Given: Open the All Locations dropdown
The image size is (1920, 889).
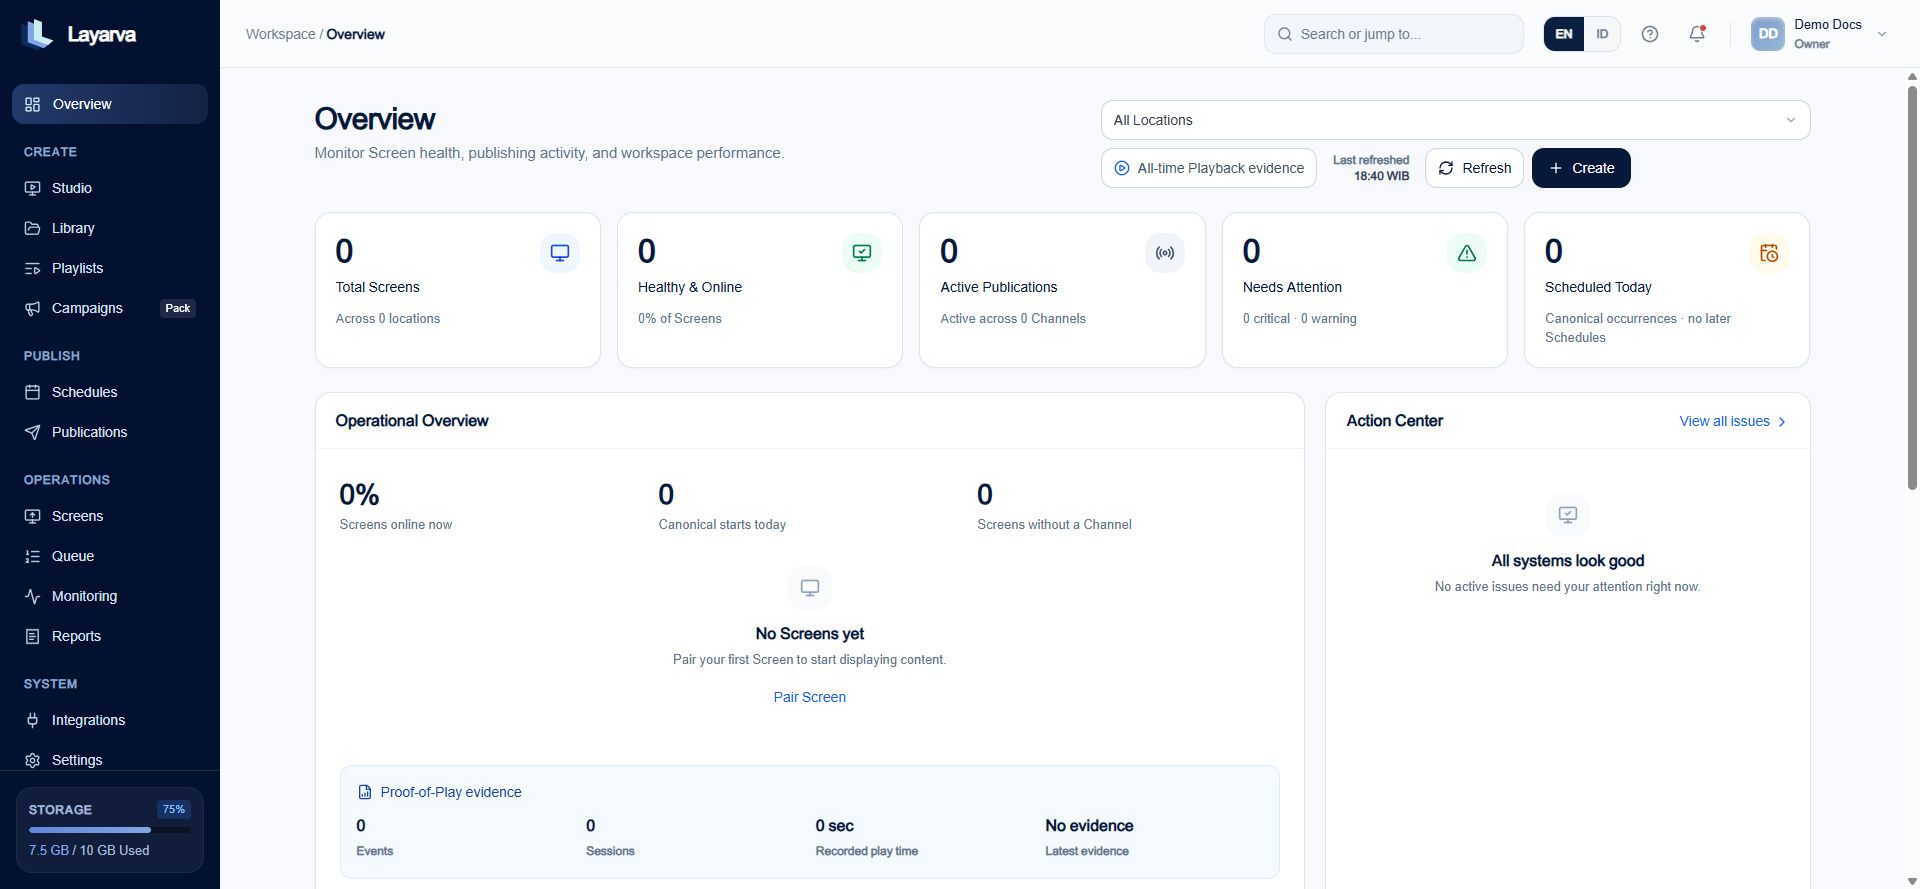Looking at the screenshot, I should click(x=1455, y=120).
